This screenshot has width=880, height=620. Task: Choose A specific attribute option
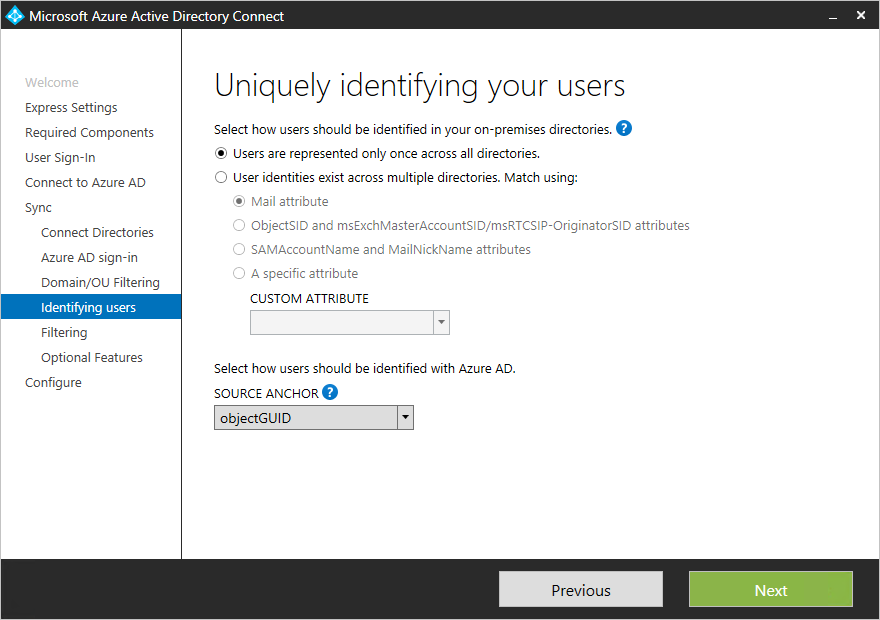pos(237,273)
